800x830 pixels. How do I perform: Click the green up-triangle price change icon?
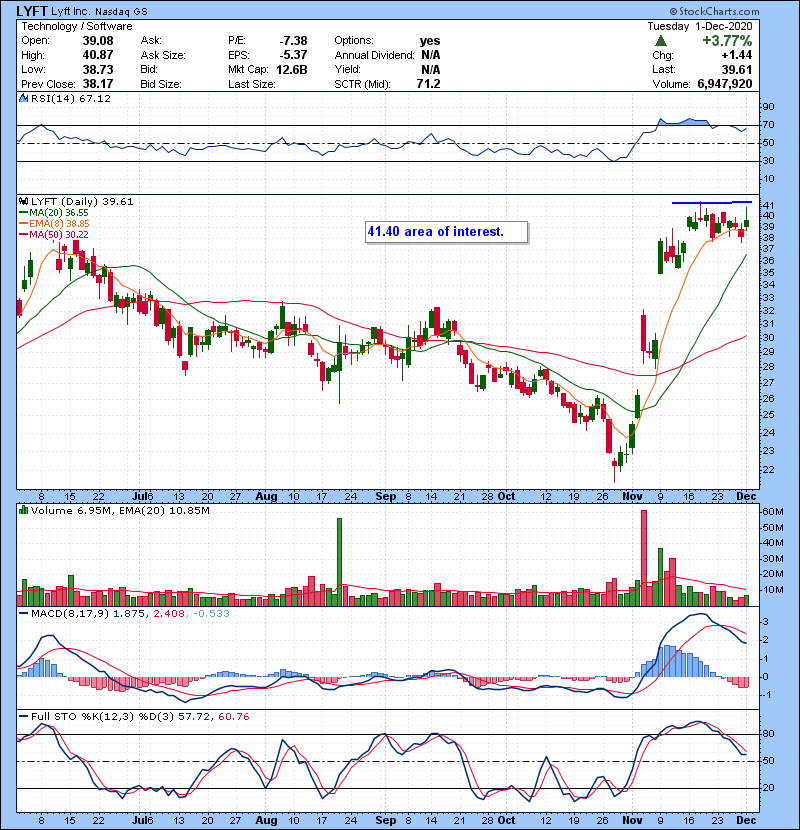[660, 41]
